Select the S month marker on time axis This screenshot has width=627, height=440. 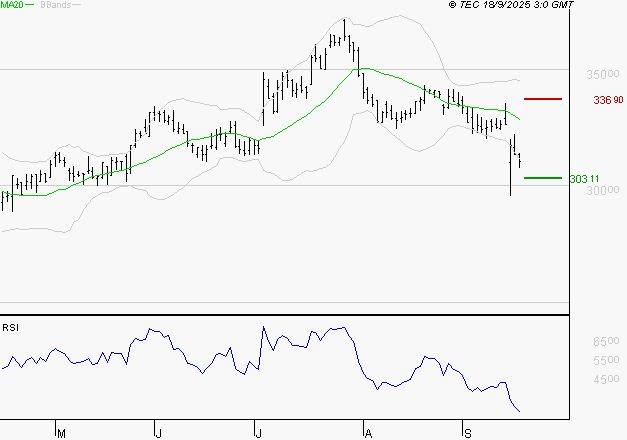click(467, 433)
